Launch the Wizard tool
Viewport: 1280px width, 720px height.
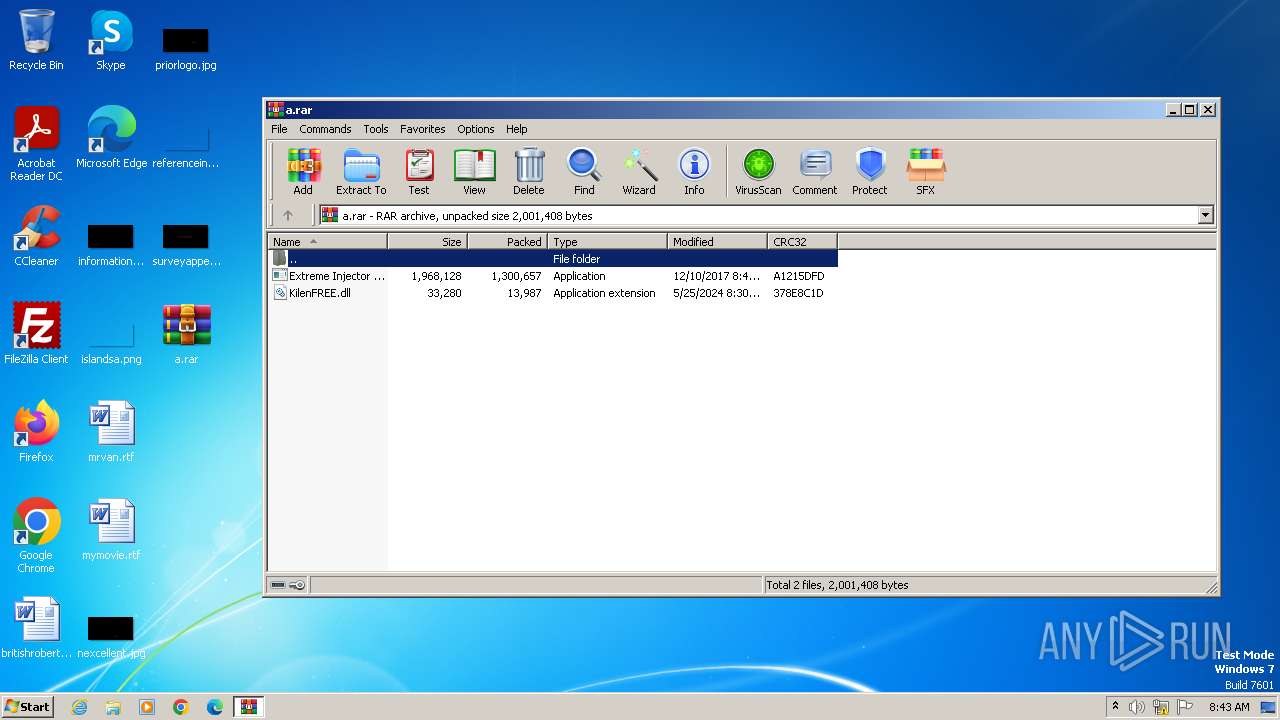(639, 171)
